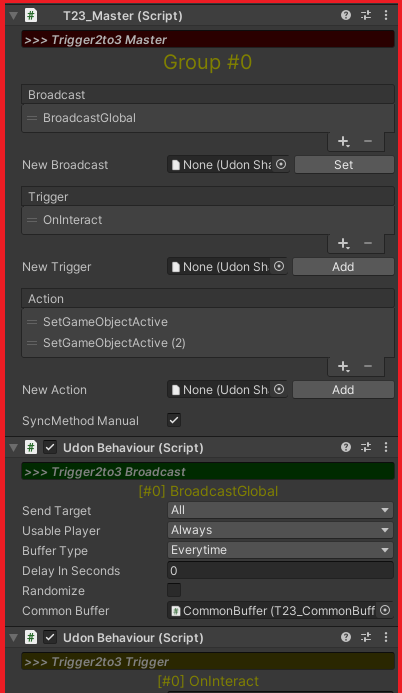Viewport: 402px width, 693px height.
Task: Toggle SyncMethod Manual checkbox
Action: pyautogui.click(x=174, y=420)
